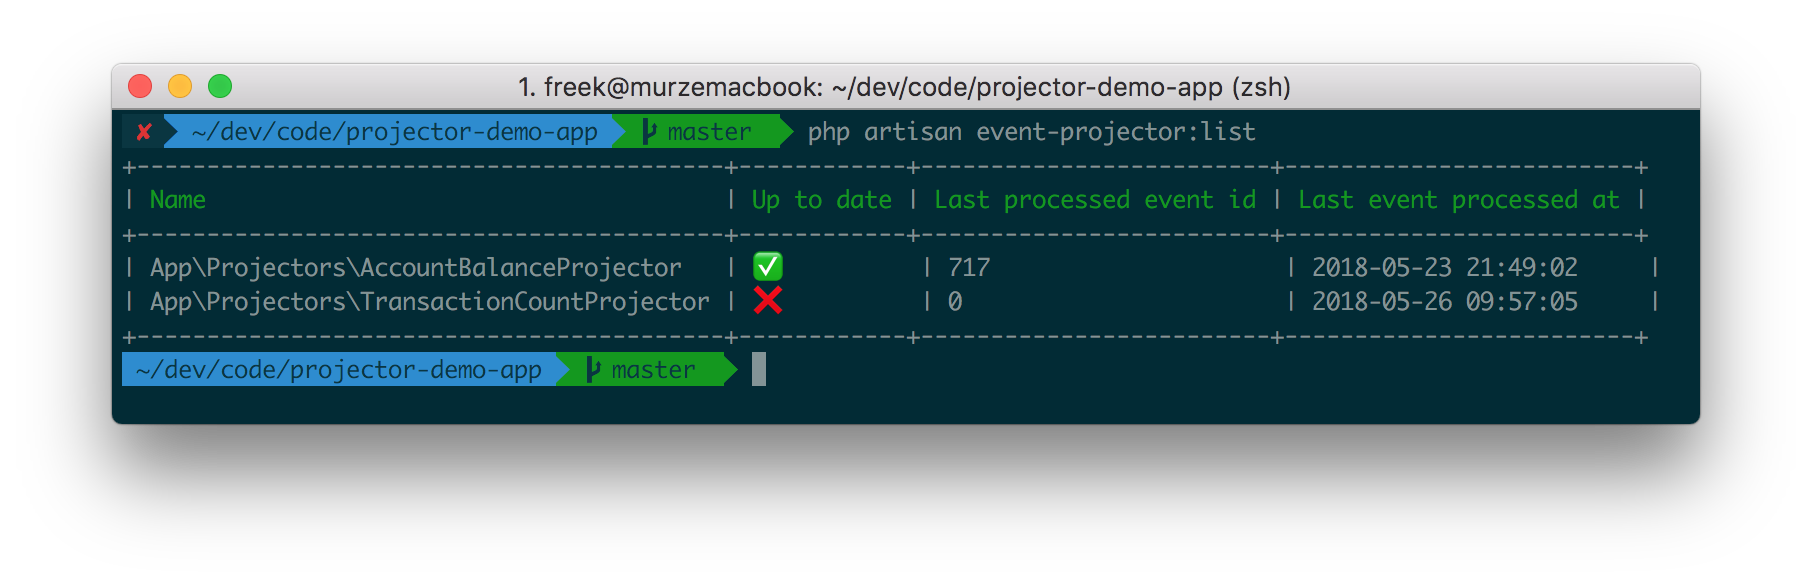The image size is (1812, 584).
Task: Click the green zoom window button
Action: click(x=220, y=87)
